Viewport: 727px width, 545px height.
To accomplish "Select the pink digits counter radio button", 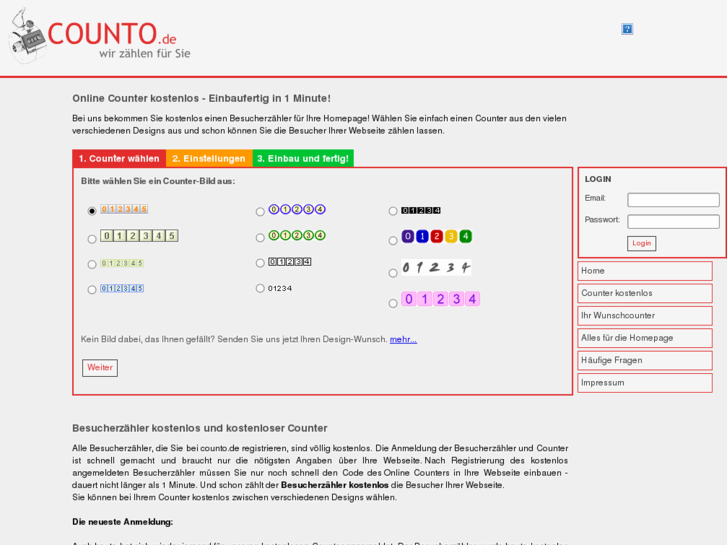I will pyautogui.click(x=393, y=304).
